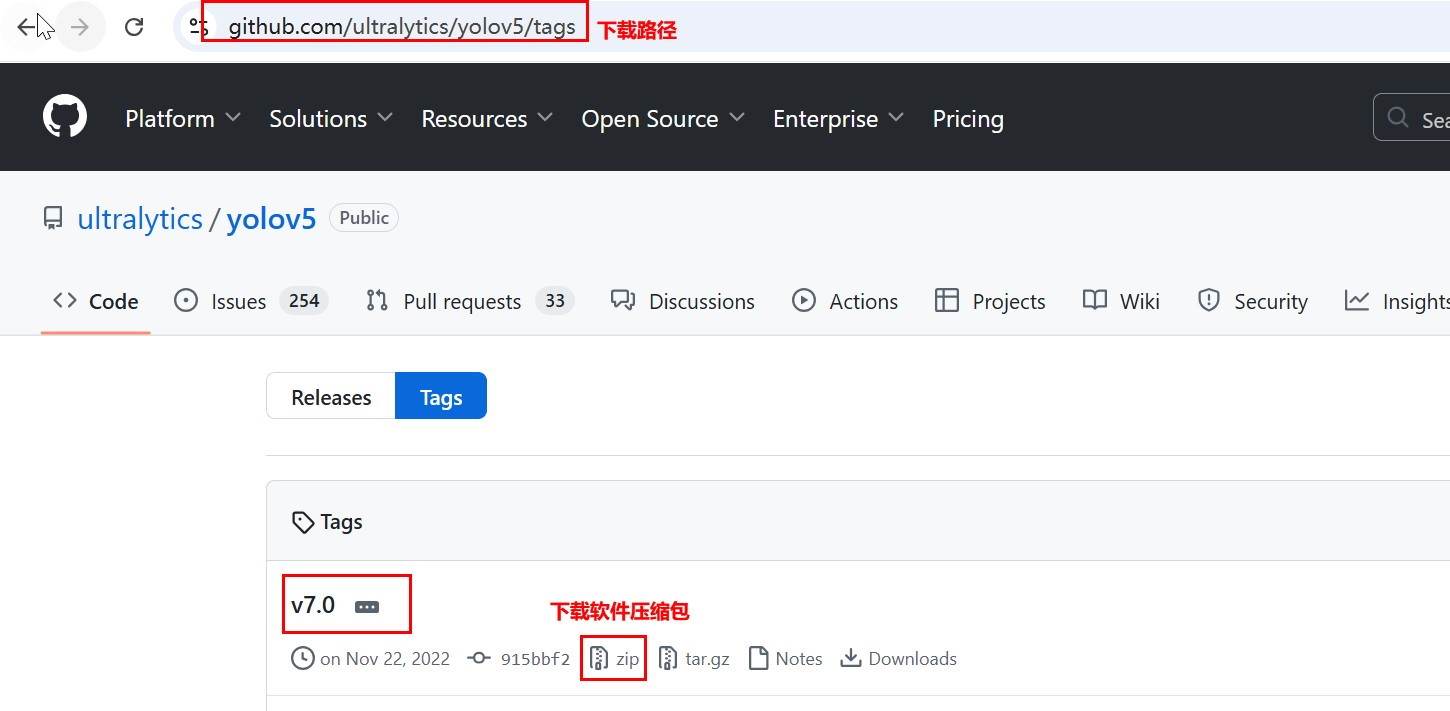
Task: Open the Discussions tab
Action: coord(683,301)
